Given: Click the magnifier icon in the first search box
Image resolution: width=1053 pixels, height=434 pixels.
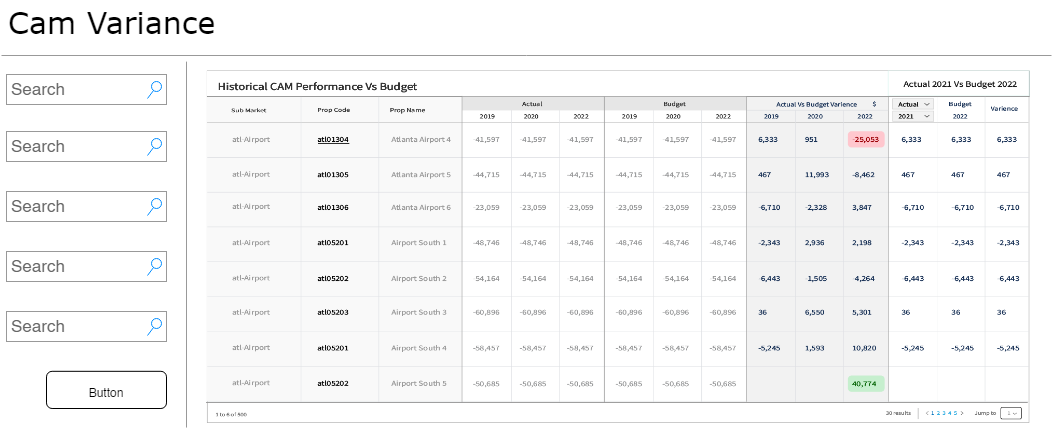Looking at the screenshot, I should click(155, 89).
